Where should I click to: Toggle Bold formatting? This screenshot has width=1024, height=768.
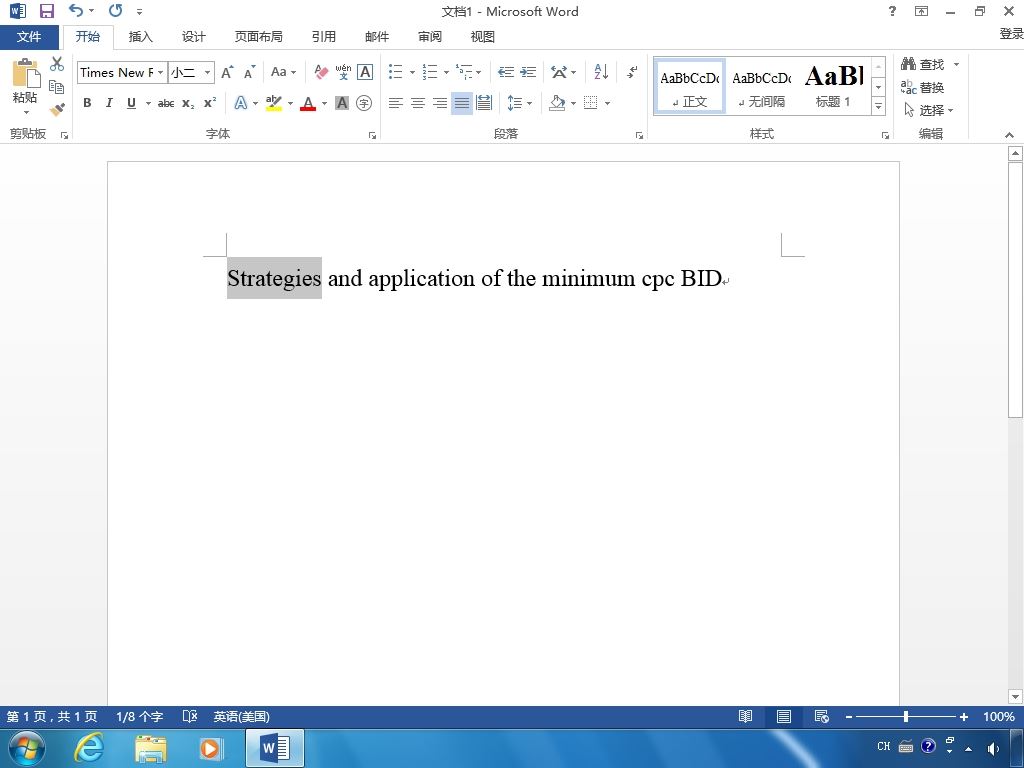coord(87,103)
